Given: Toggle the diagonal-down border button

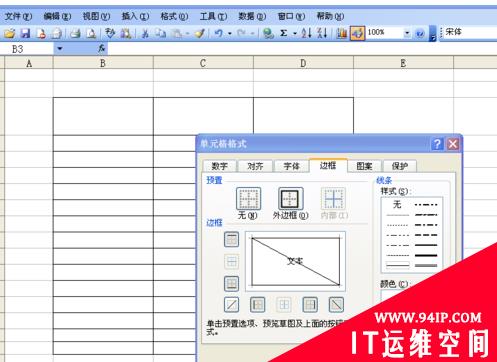Looking at the screenshot, I should (336, 305).
